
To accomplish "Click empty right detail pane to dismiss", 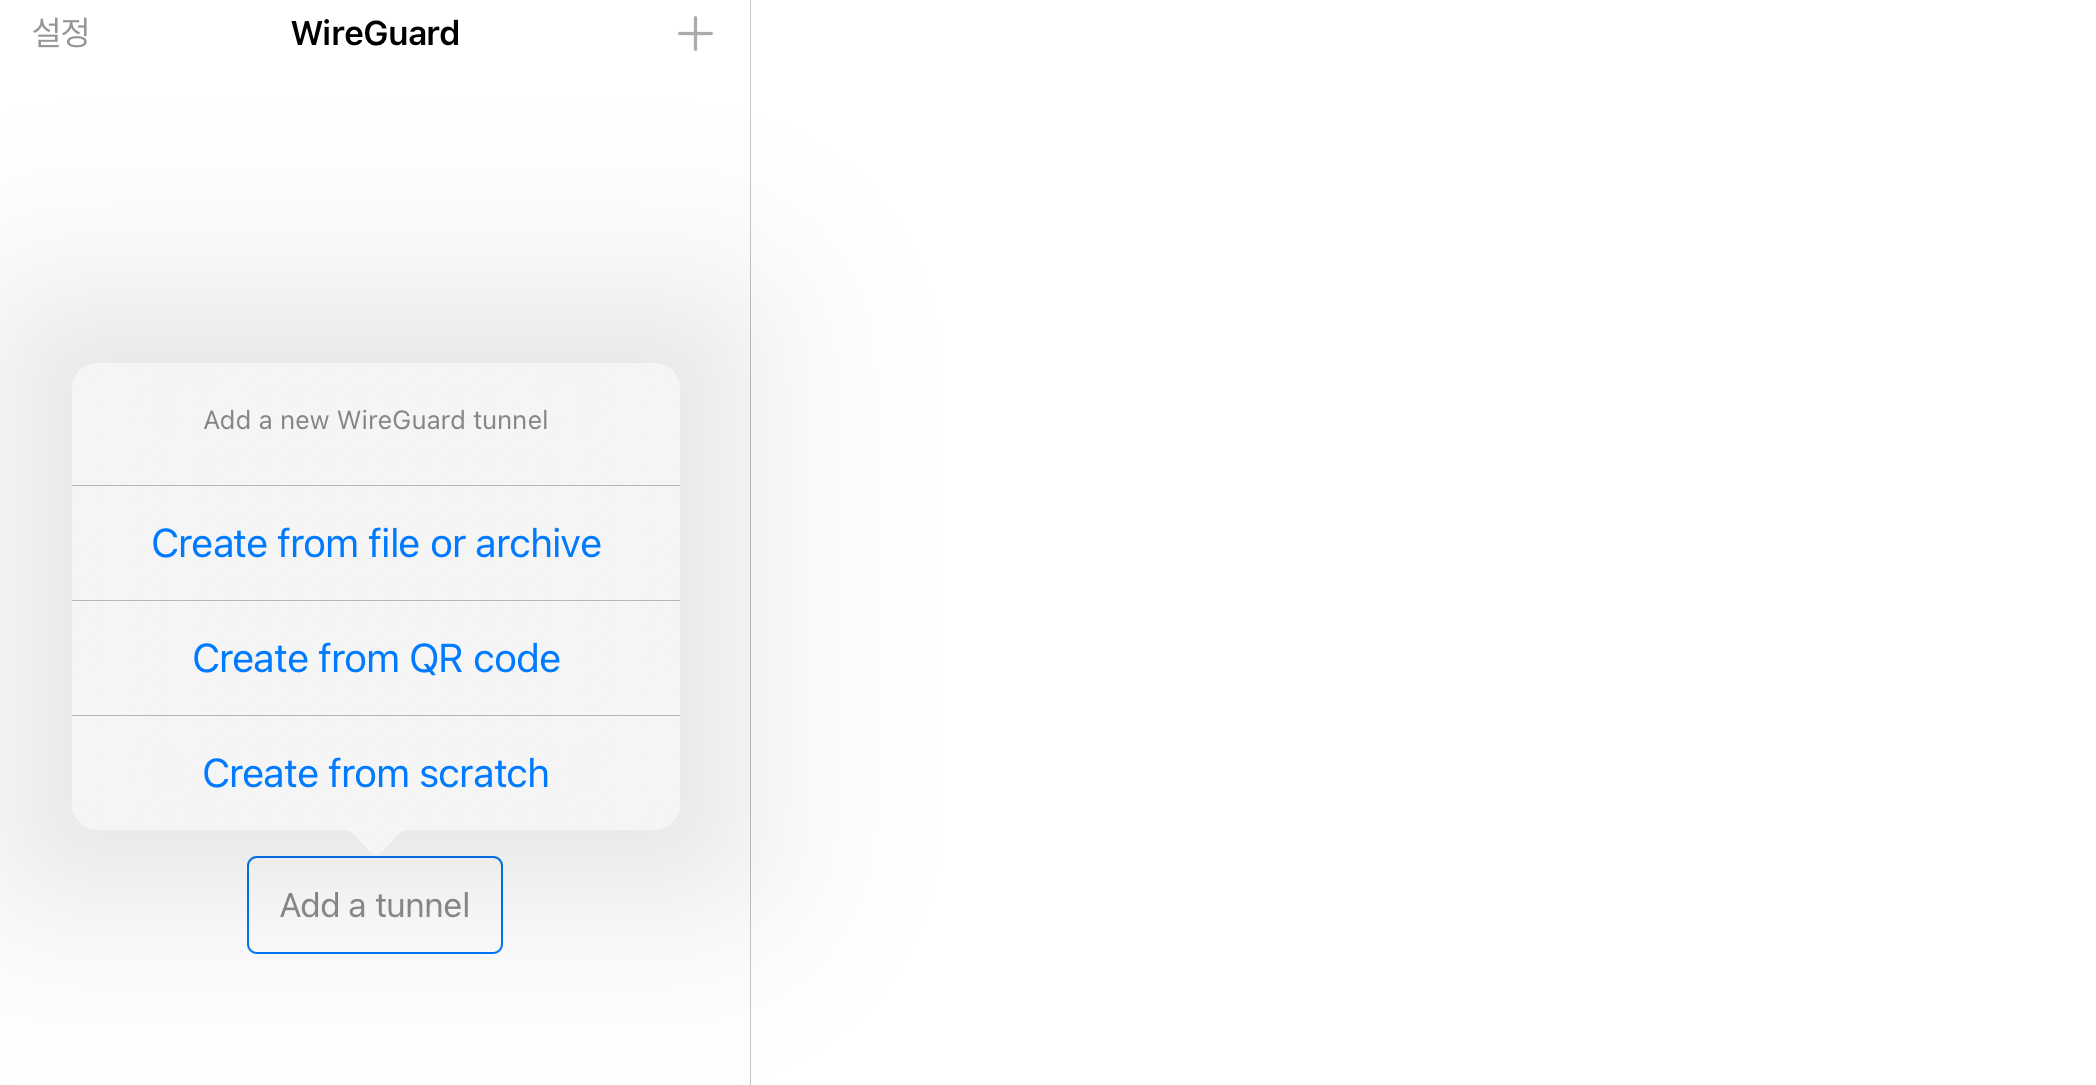I will coord(1420,540).
